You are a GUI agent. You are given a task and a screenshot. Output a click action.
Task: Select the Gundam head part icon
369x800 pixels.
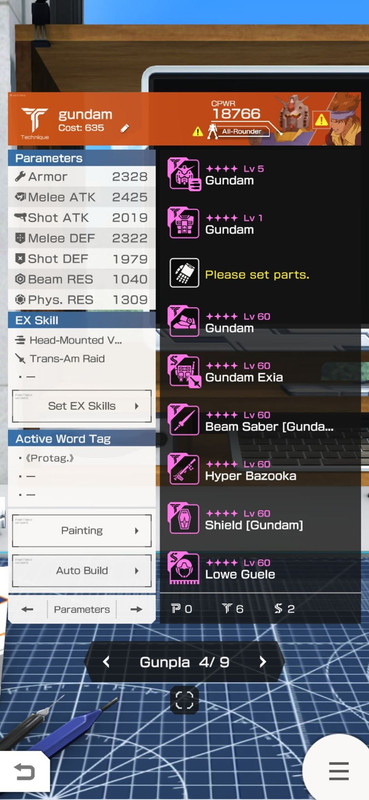coord(184,174)
